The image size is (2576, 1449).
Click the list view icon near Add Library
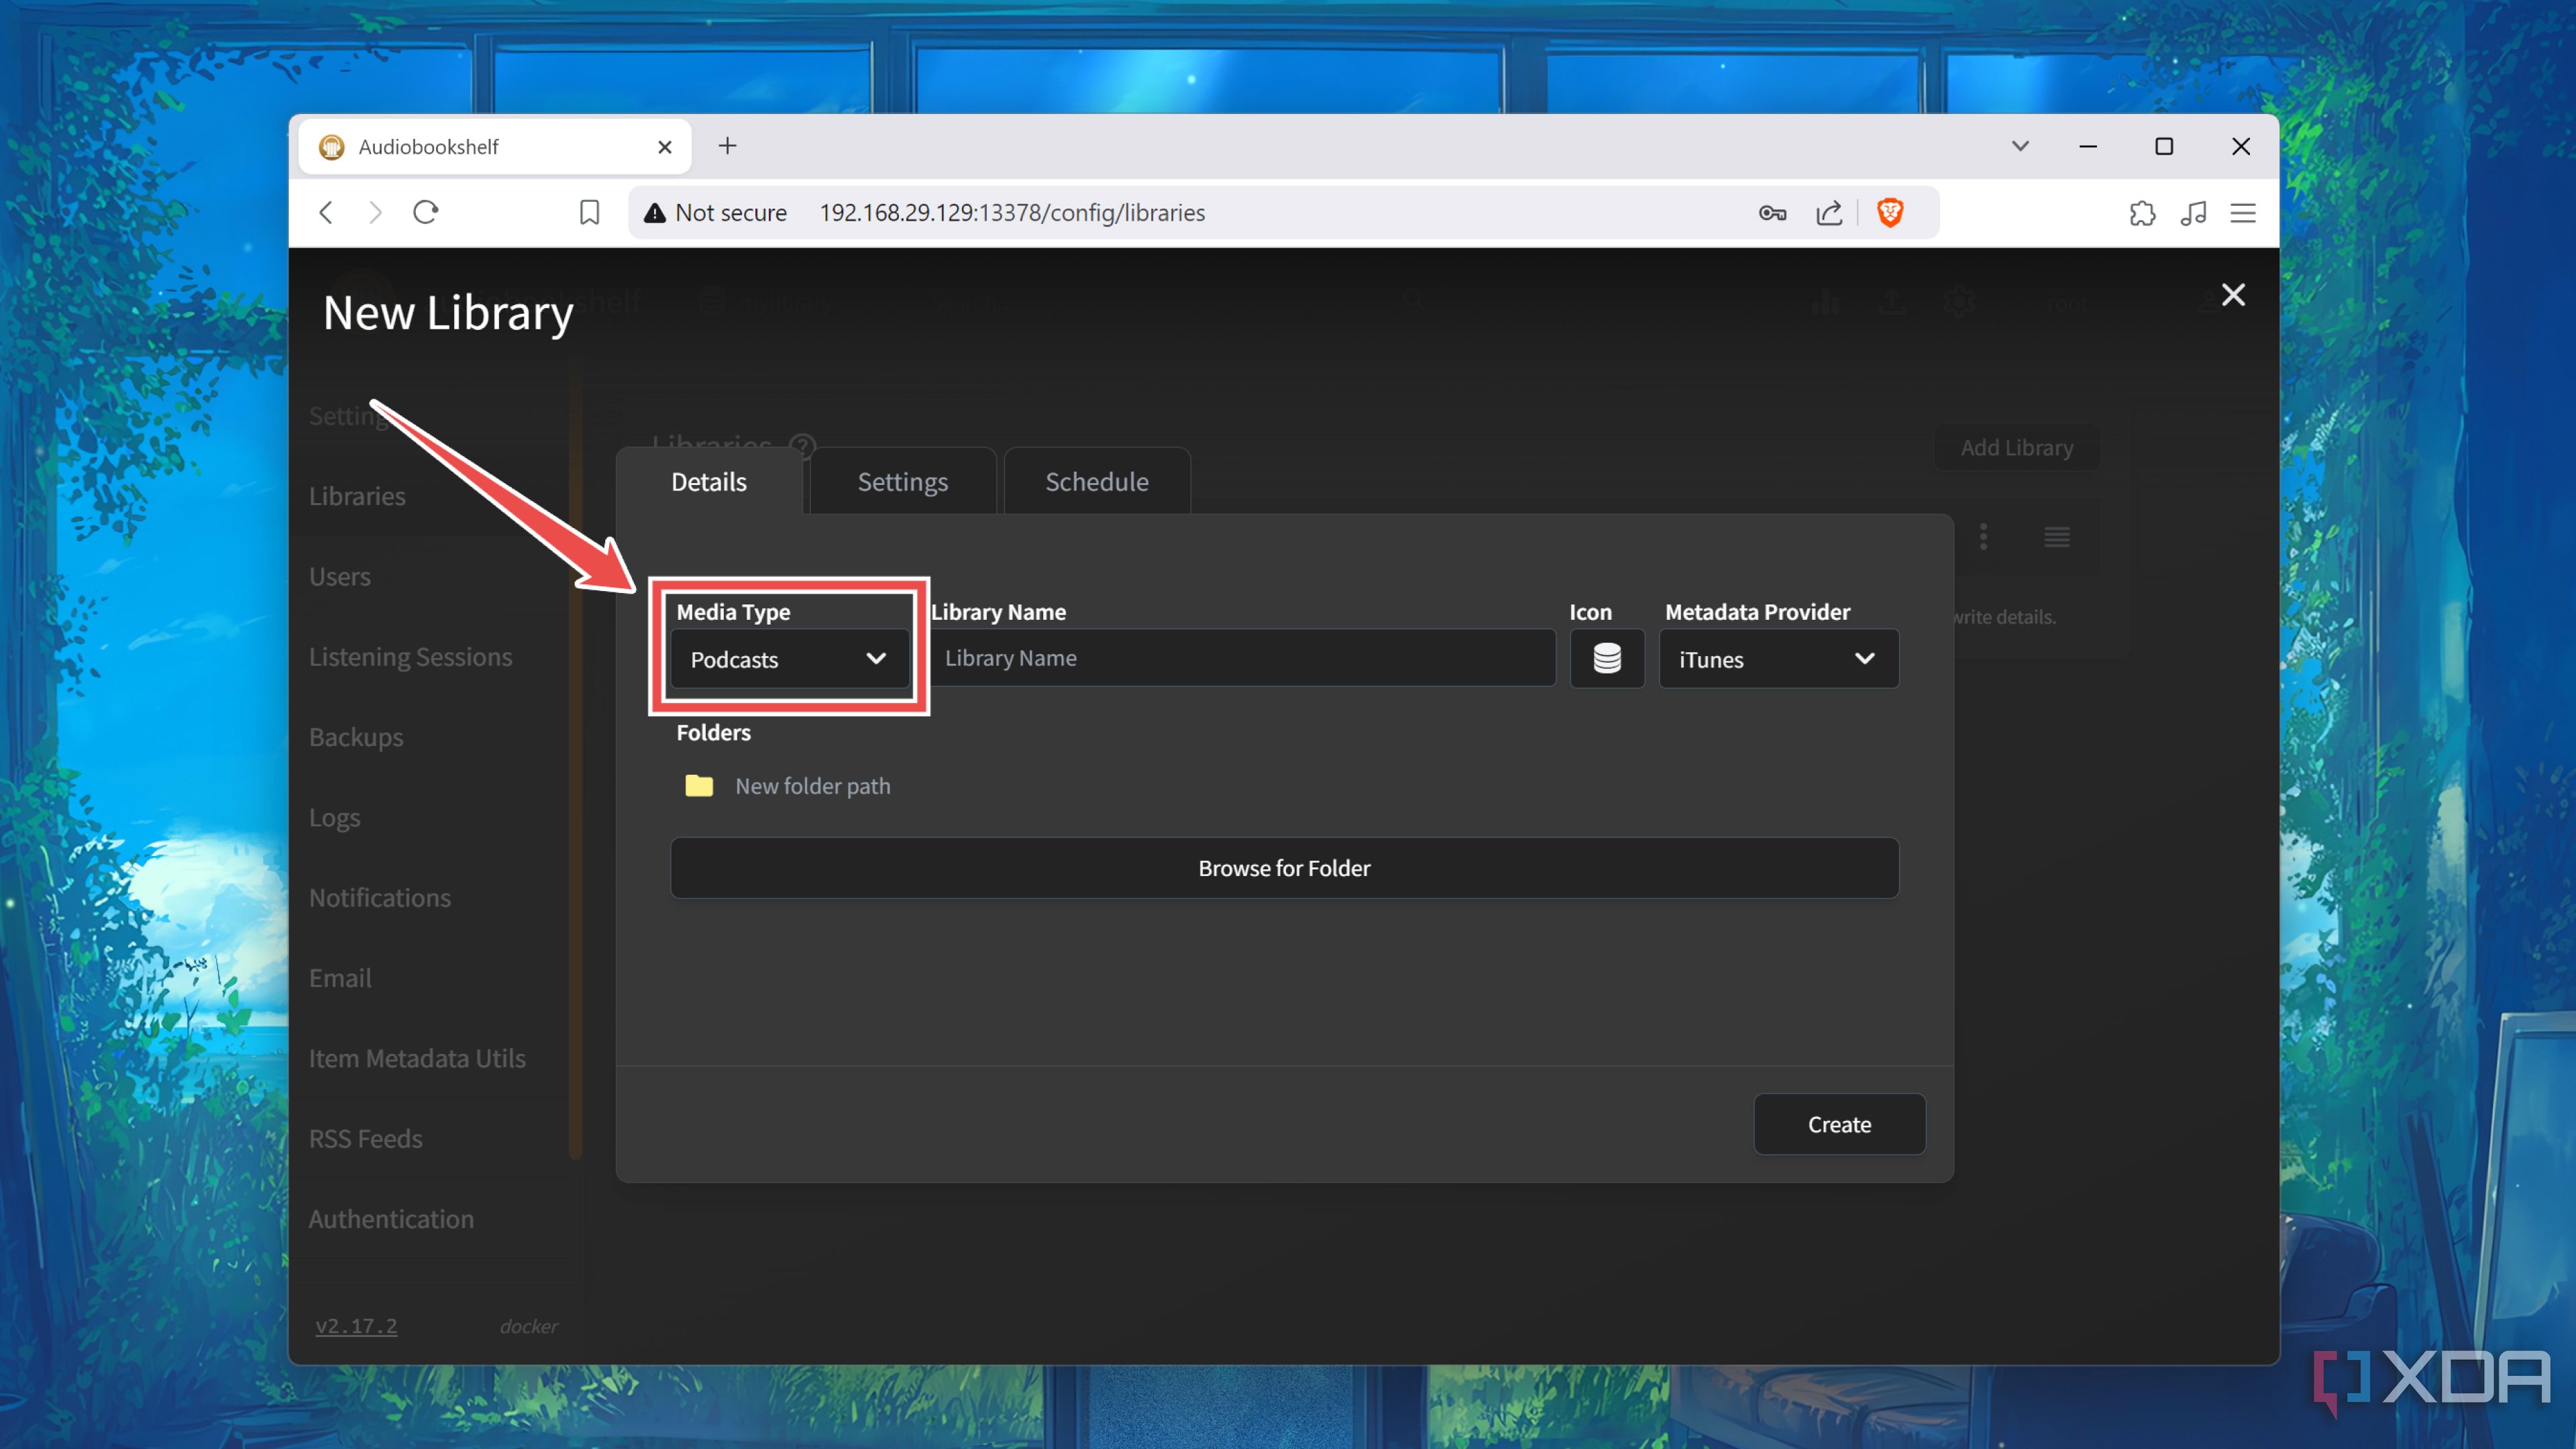coord(2056,537)
